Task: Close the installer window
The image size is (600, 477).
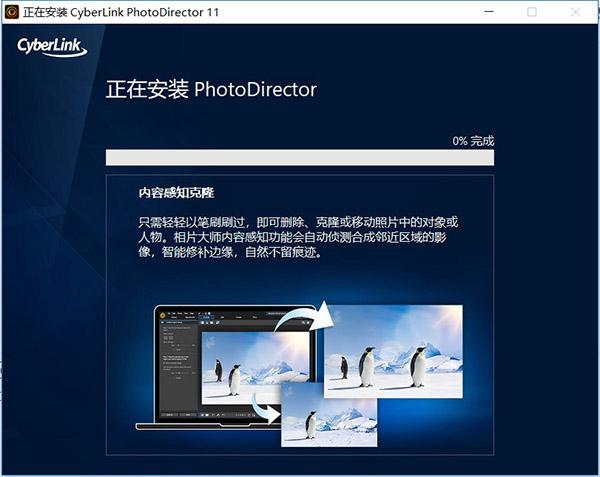Action: pos(575,12)
